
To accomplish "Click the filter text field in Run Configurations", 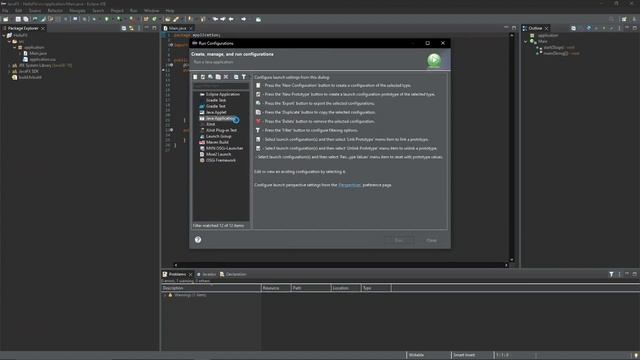I will pyautogui.click(x=221, y=86).
